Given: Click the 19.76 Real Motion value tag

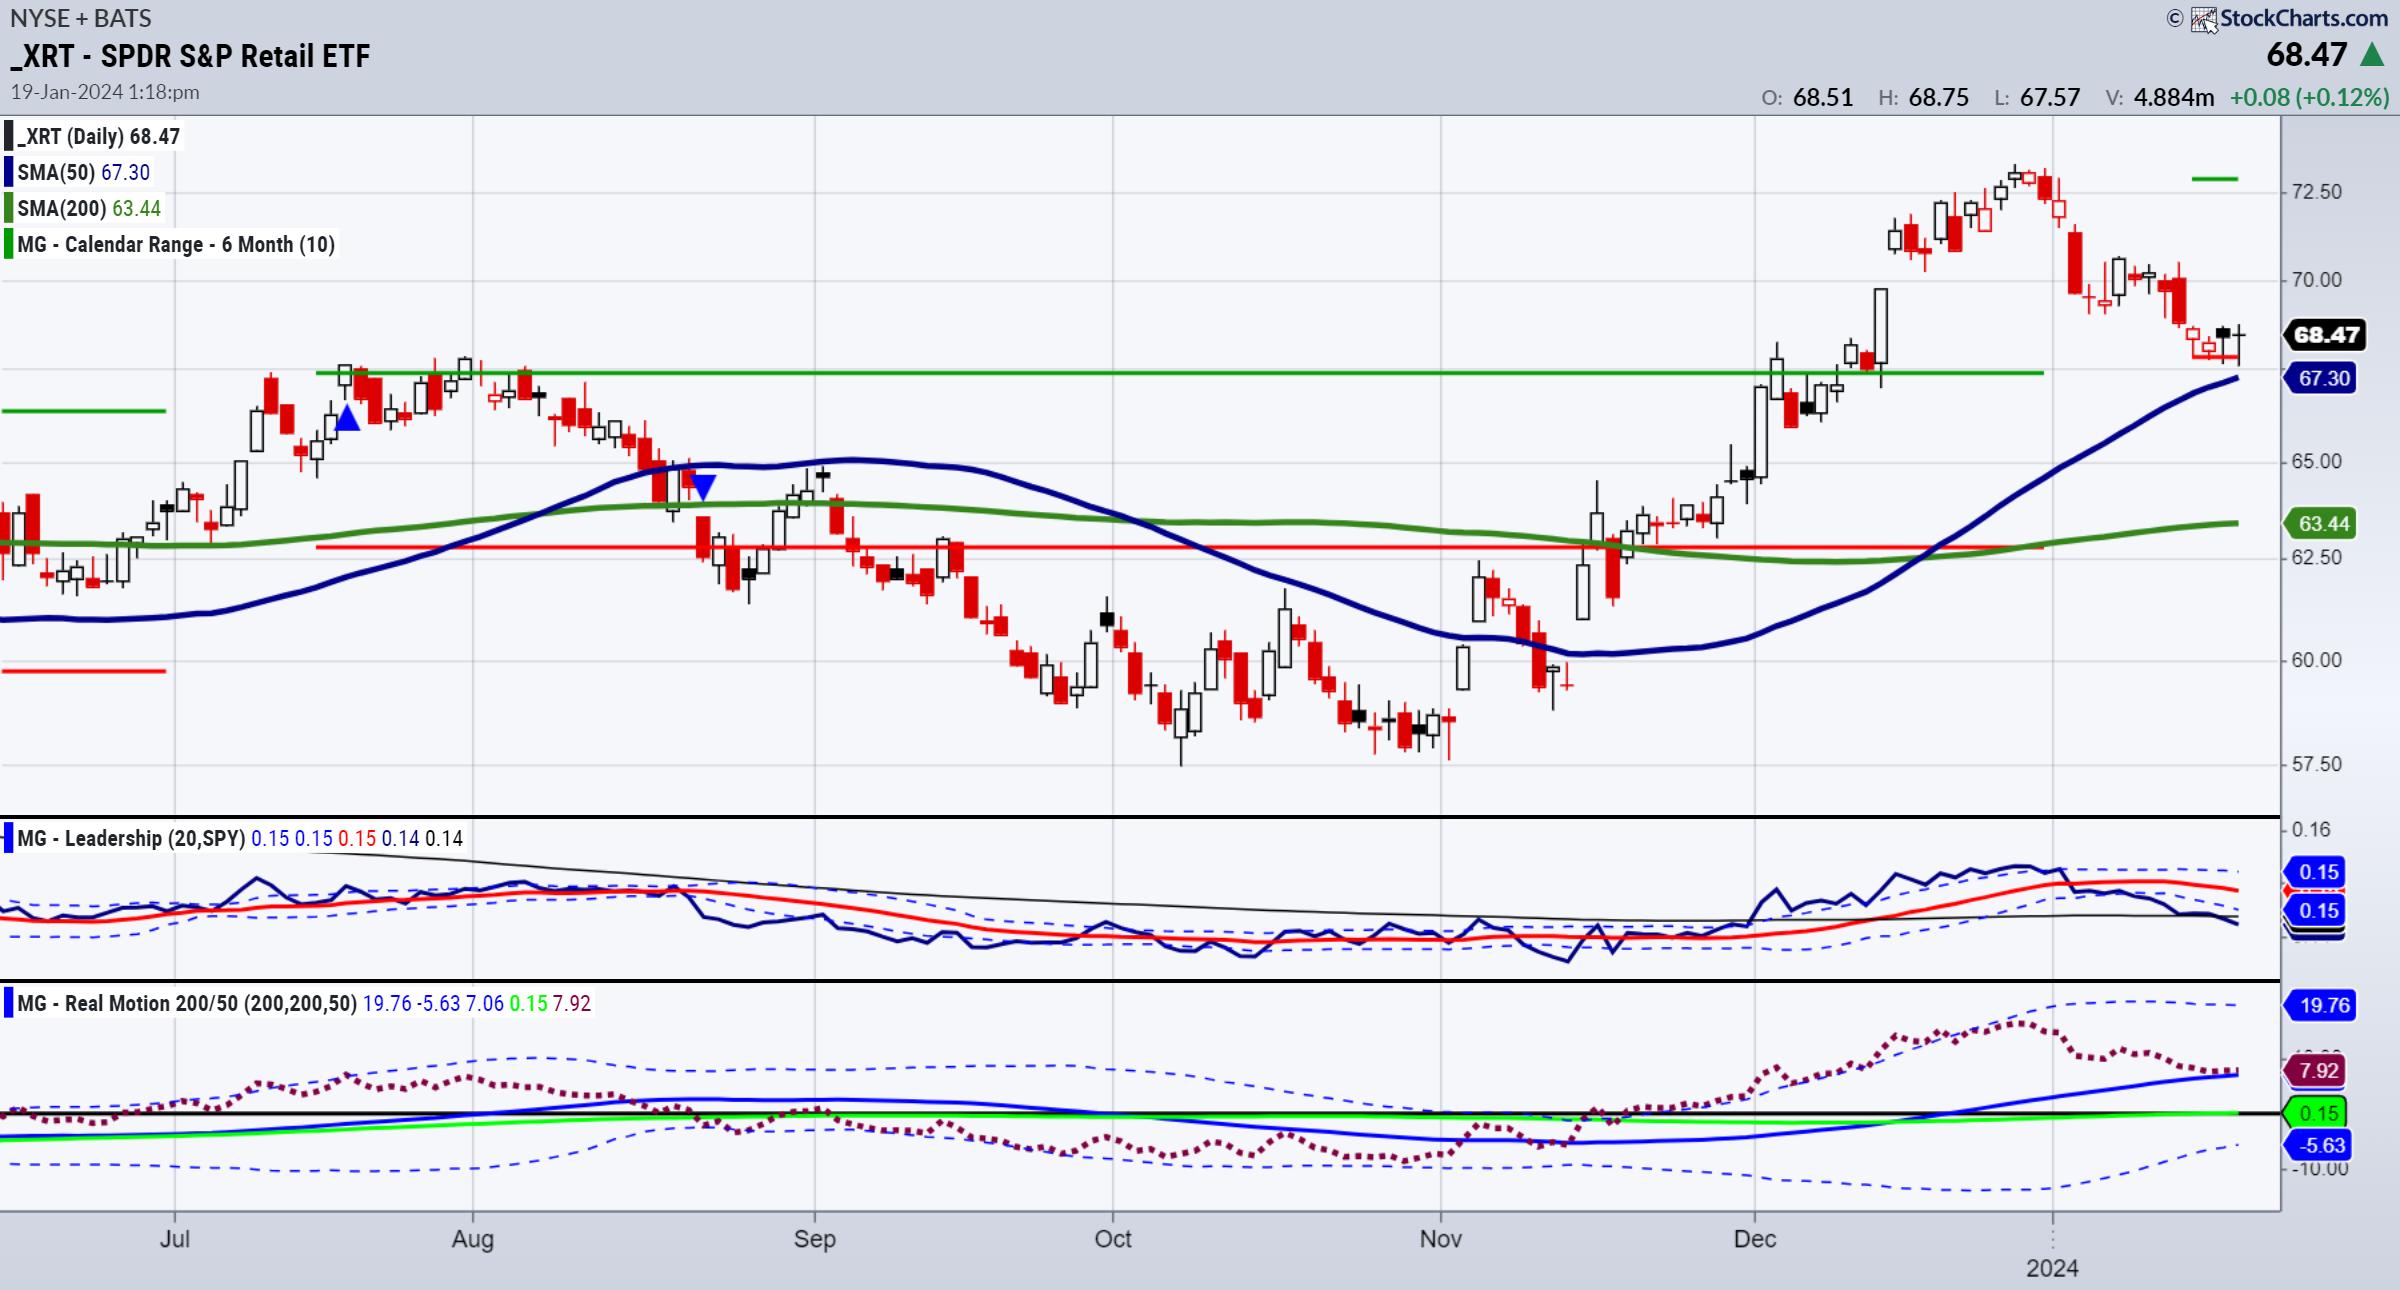Looking at the screenshot, I should point(2323,1005).
